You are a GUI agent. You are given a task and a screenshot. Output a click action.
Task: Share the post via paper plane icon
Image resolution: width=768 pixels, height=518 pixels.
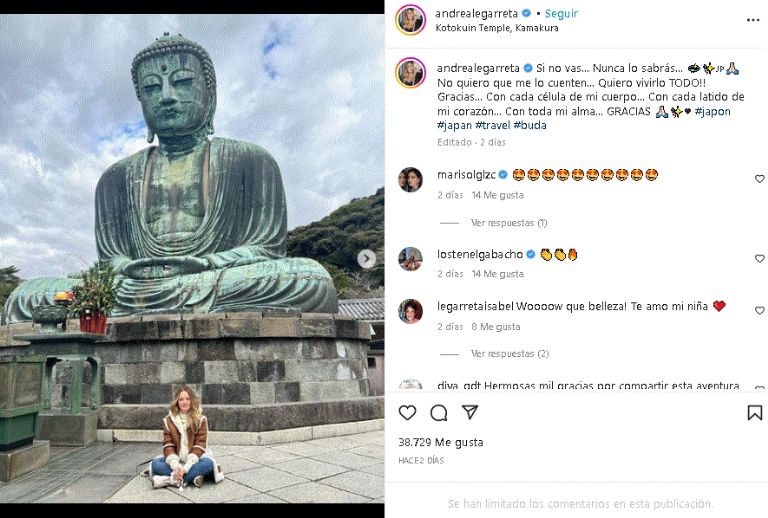(469, 413)
